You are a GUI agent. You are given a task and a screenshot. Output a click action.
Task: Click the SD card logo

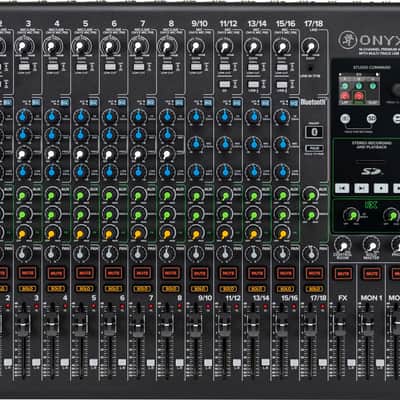[371, 172]
